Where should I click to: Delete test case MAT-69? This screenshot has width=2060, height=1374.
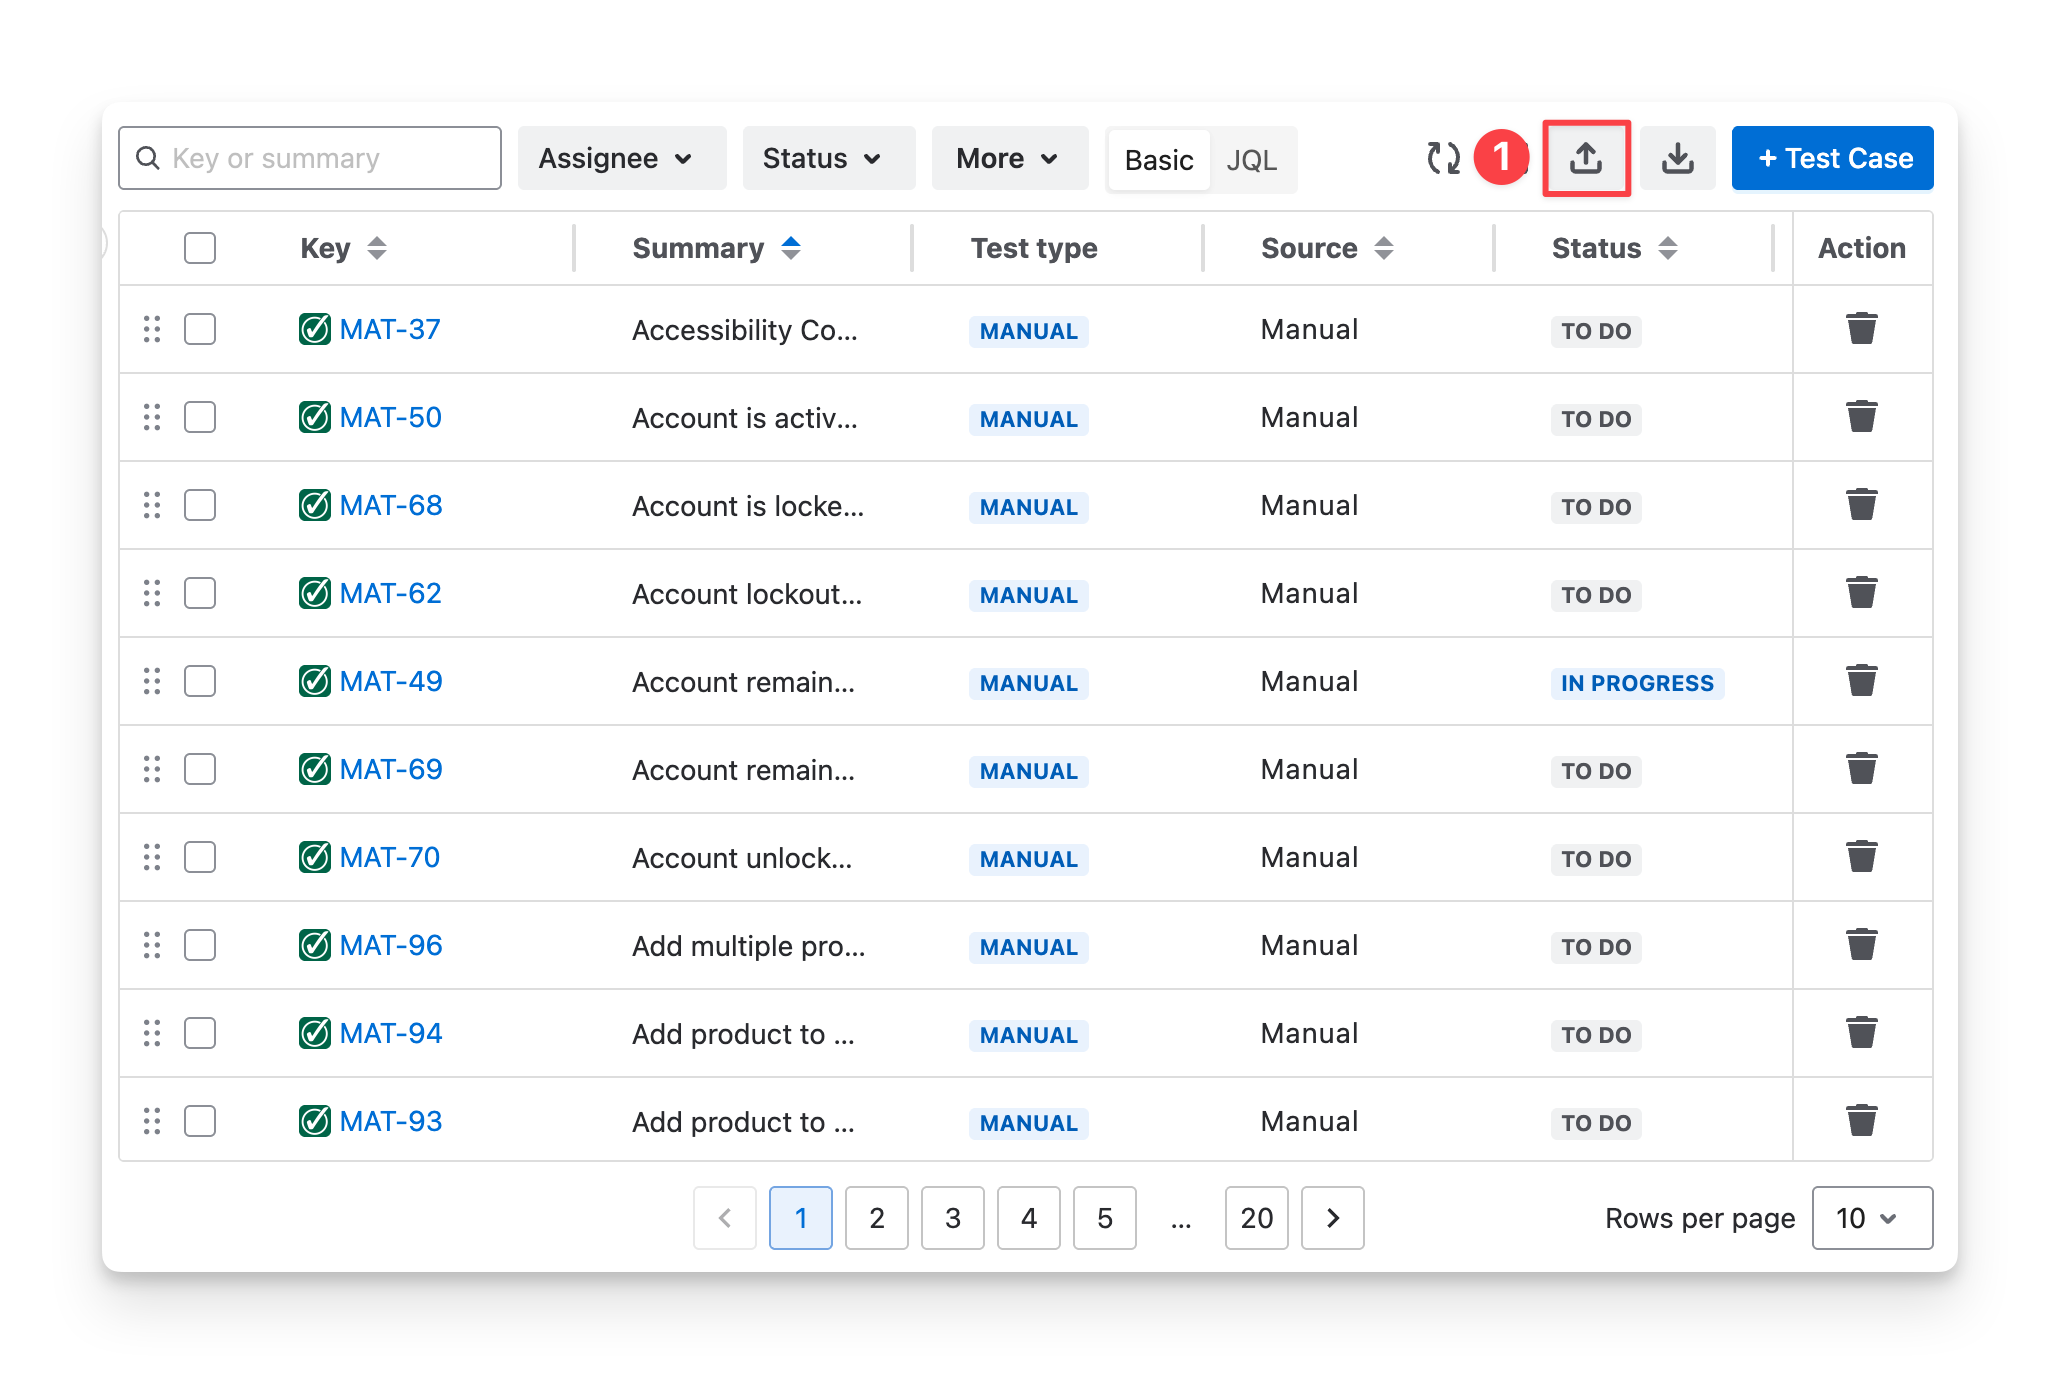tap(1861, 768)
